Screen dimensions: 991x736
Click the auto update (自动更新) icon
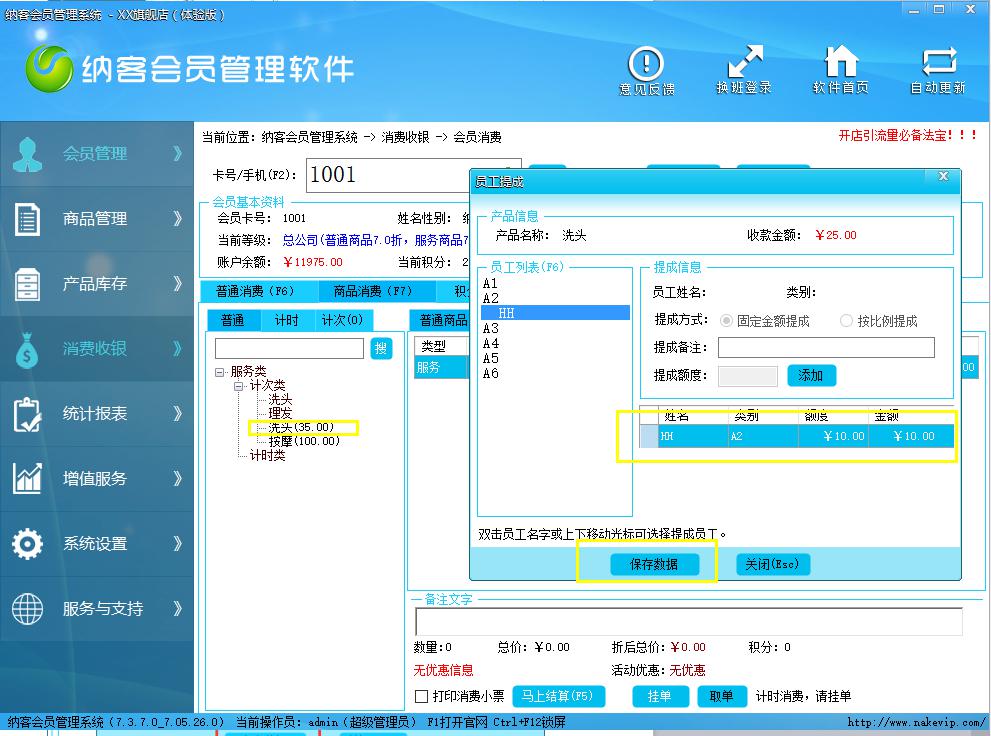(x=938, y=63)
